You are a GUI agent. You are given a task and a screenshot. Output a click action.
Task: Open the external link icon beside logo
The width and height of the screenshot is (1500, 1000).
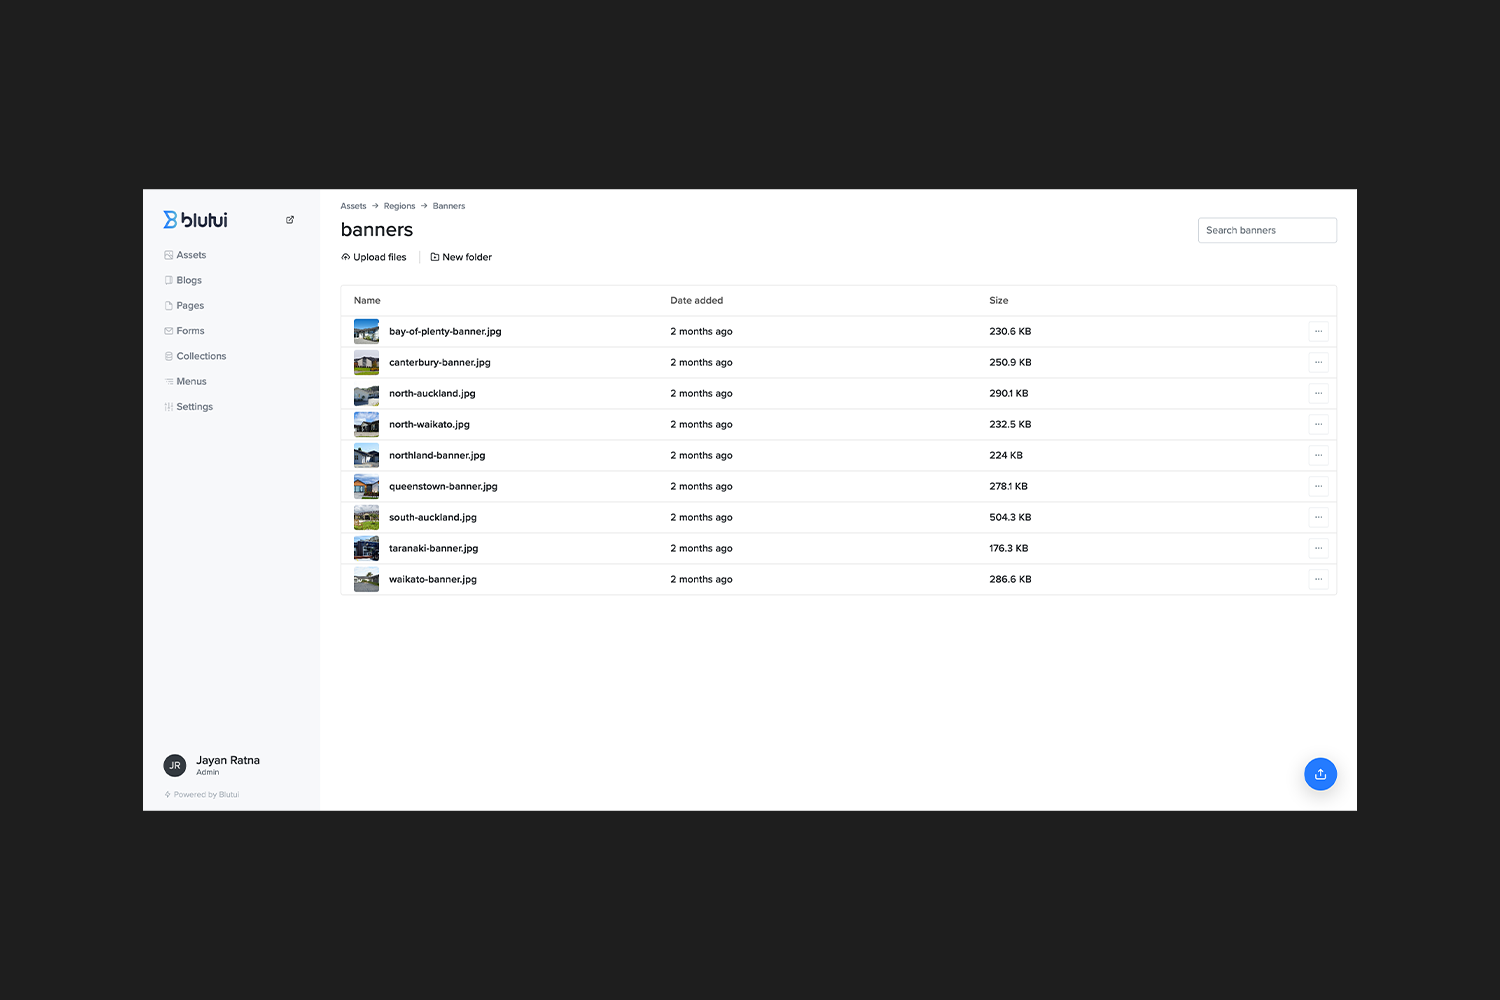coord(290,220)
